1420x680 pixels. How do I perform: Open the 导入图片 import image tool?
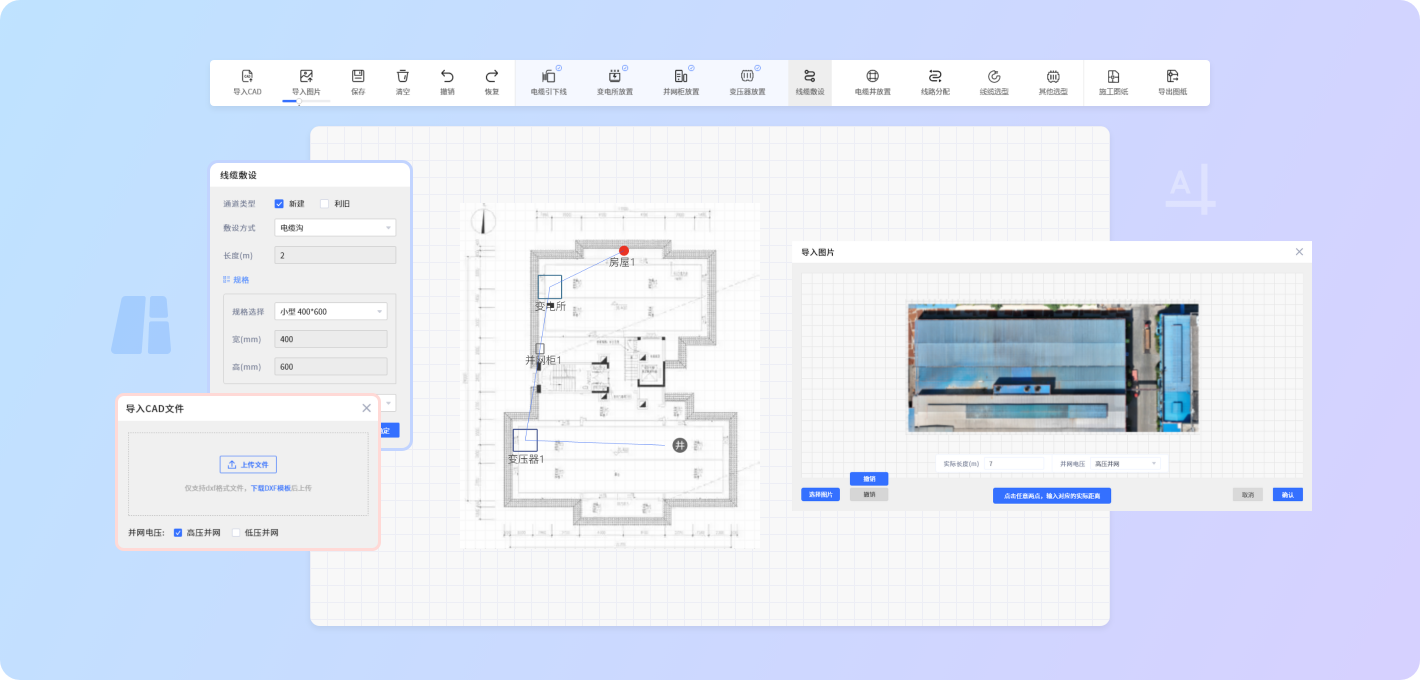(x=306, y=82)
